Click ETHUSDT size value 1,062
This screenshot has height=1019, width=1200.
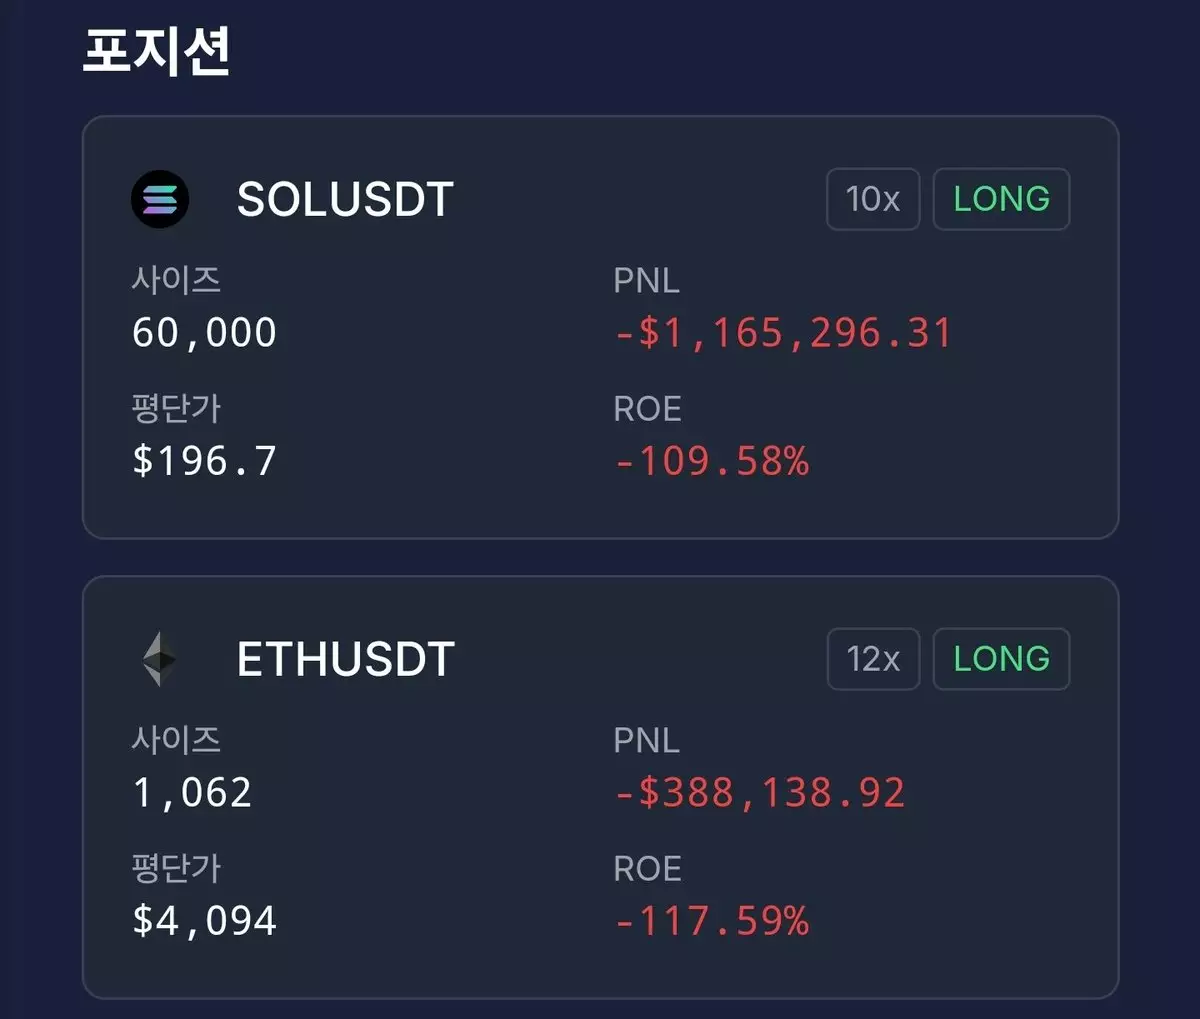click(x=192, y=793)
